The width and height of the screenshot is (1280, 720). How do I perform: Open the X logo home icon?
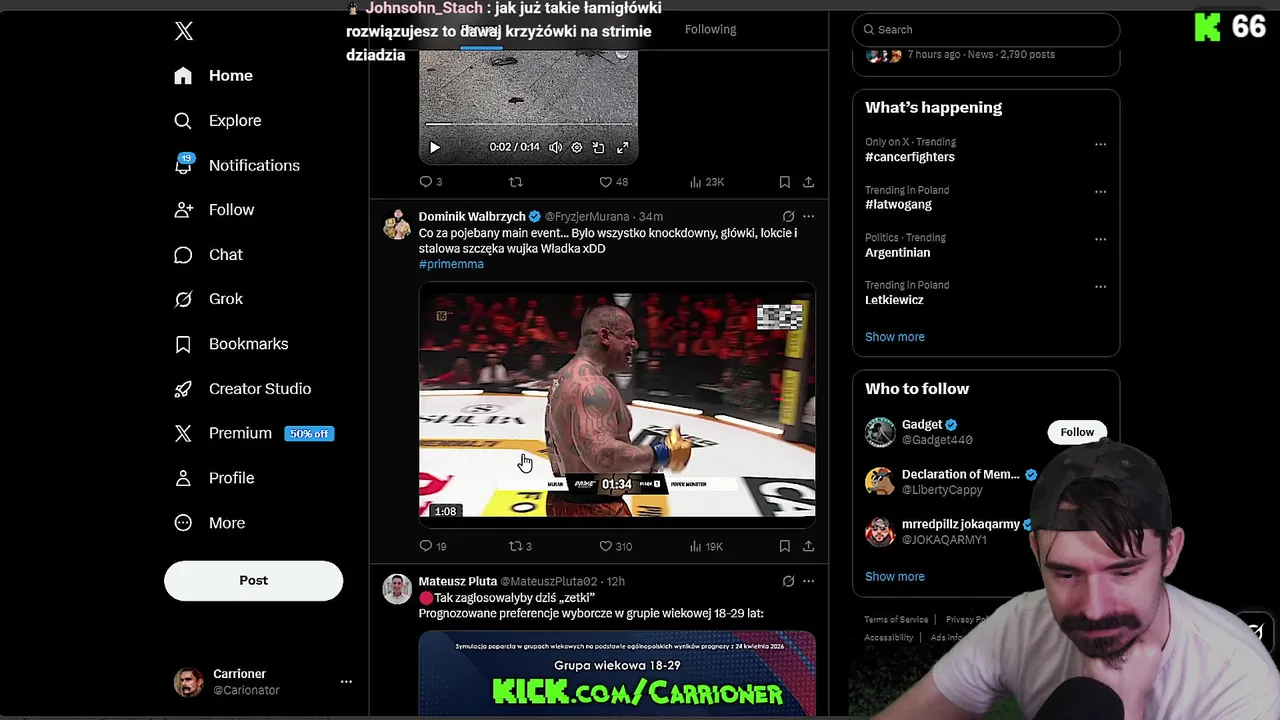(x=184, y=31)
